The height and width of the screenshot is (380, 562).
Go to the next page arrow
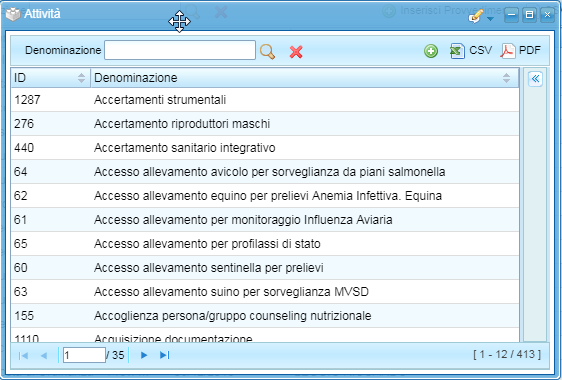tap(144, 355)
